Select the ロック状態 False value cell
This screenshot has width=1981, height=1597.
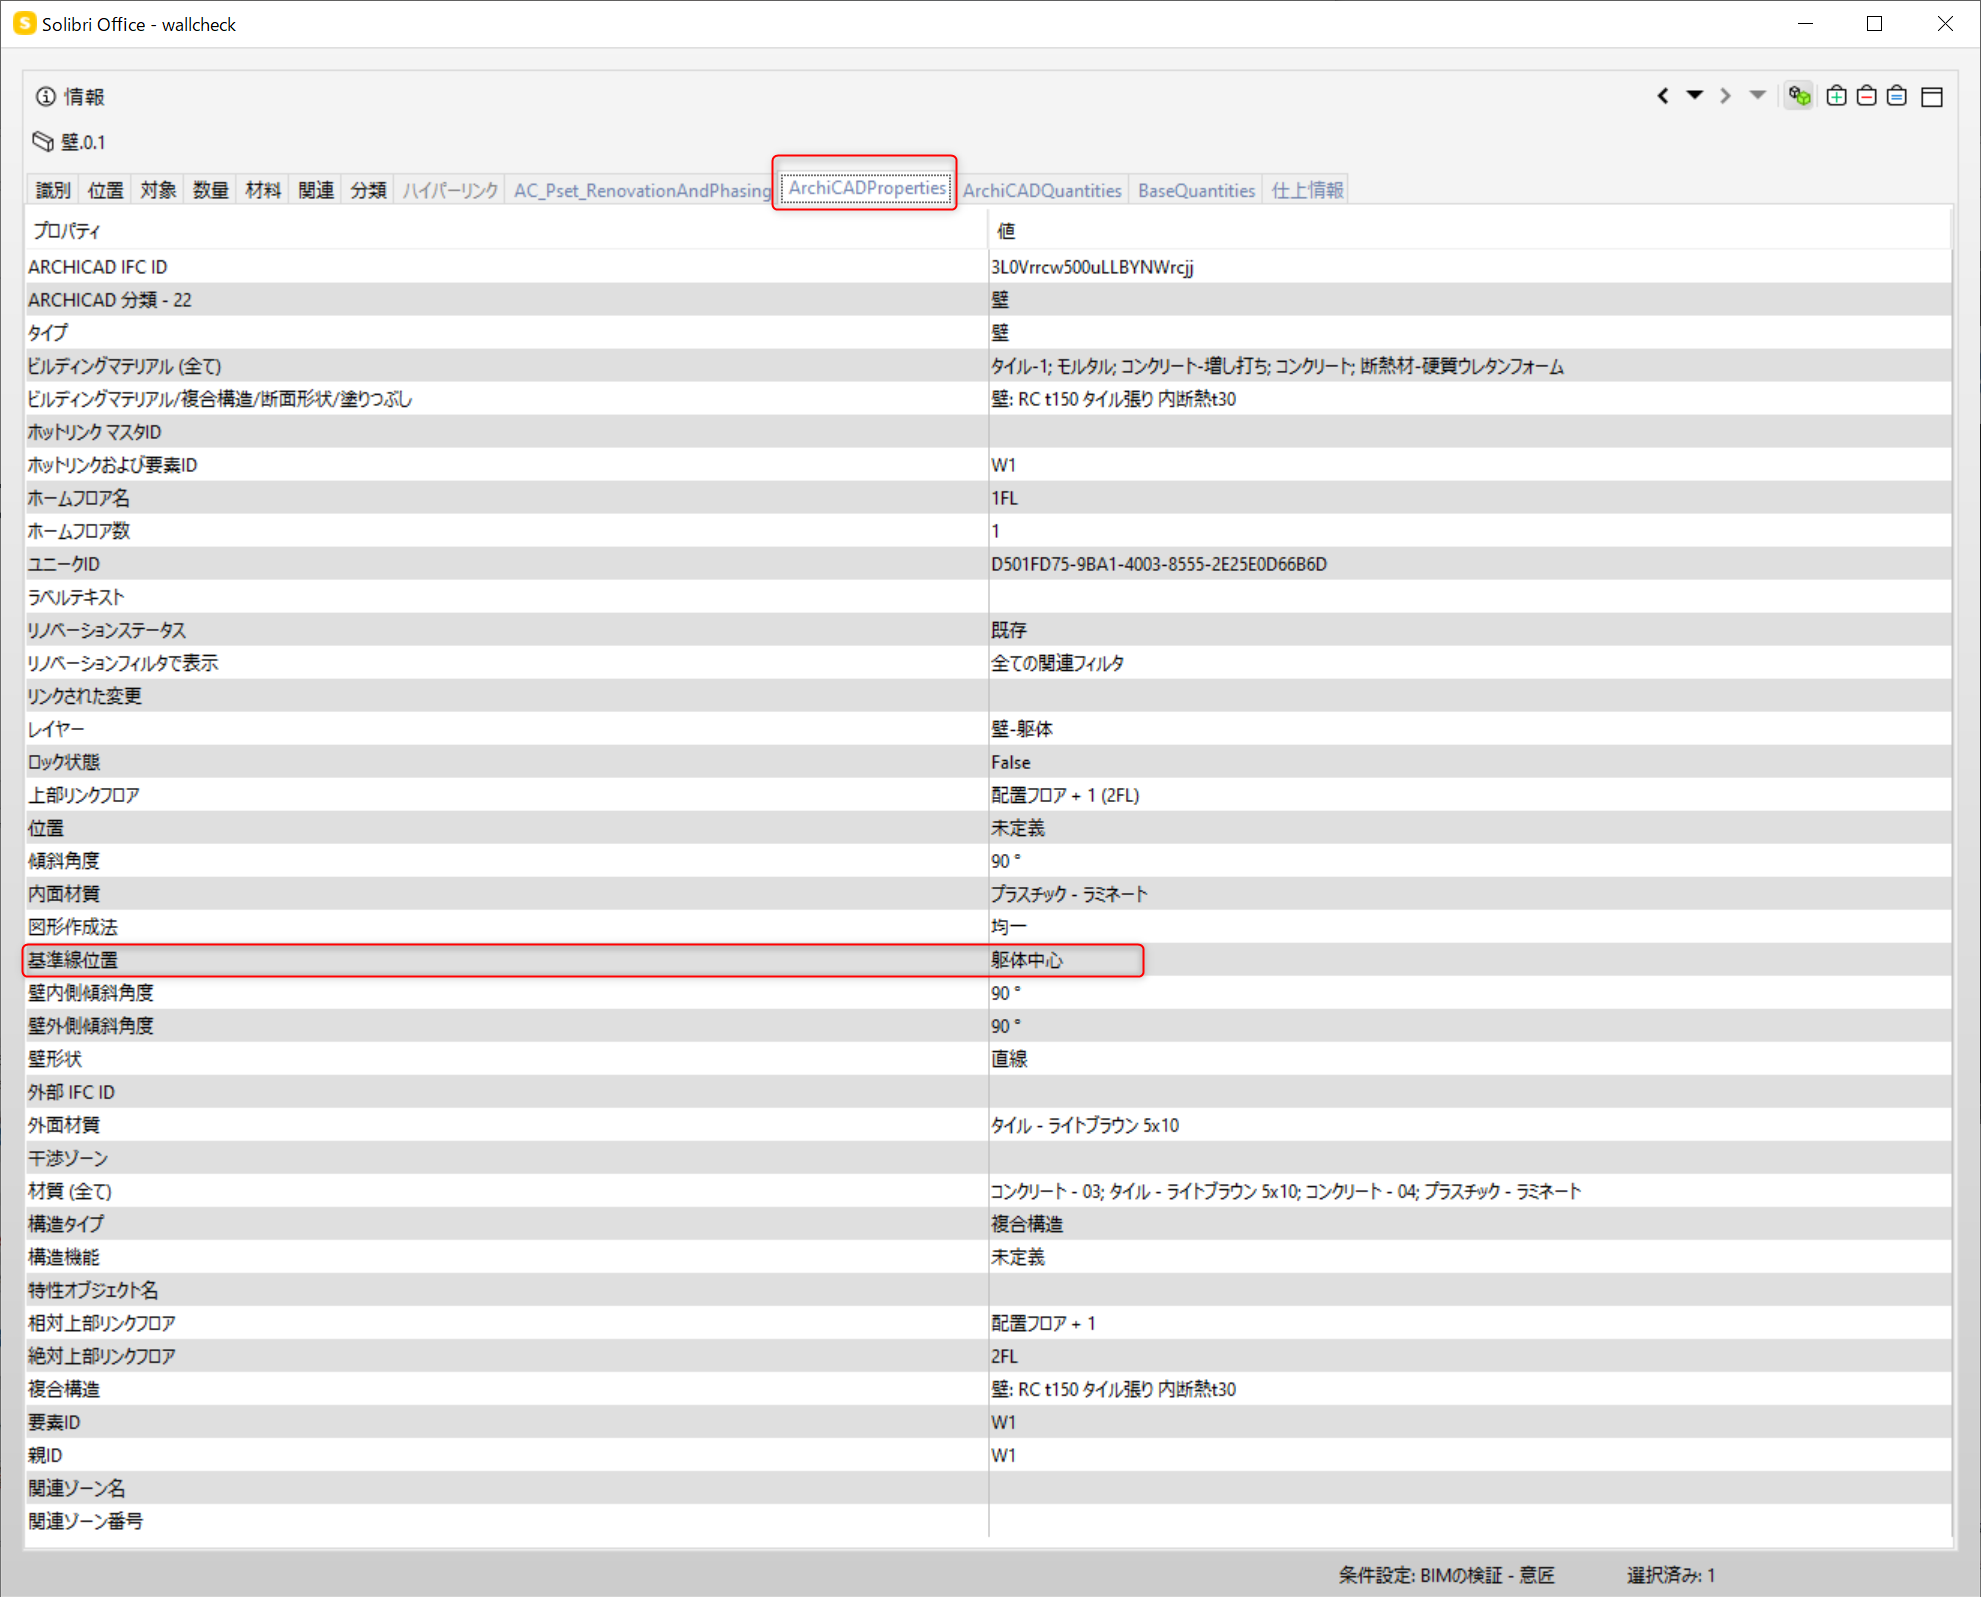click(1469, 762)
